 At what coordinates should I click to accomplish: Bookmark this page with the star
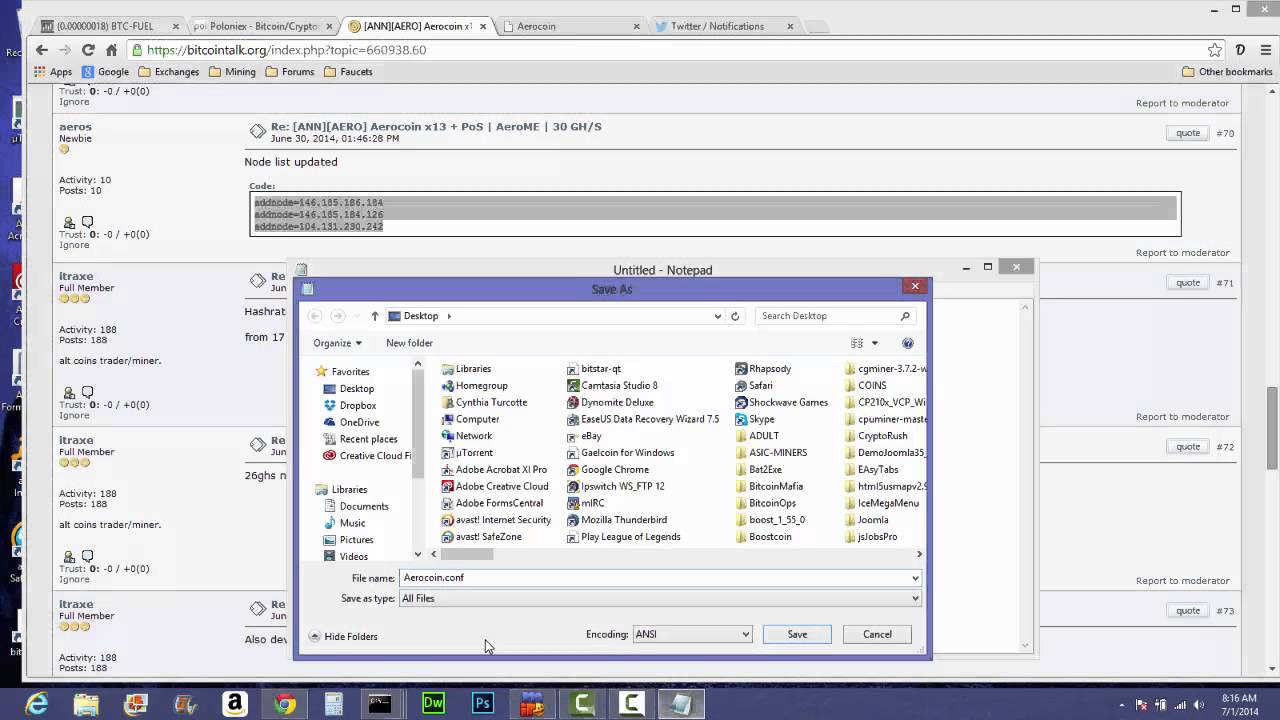(1215, 49)
